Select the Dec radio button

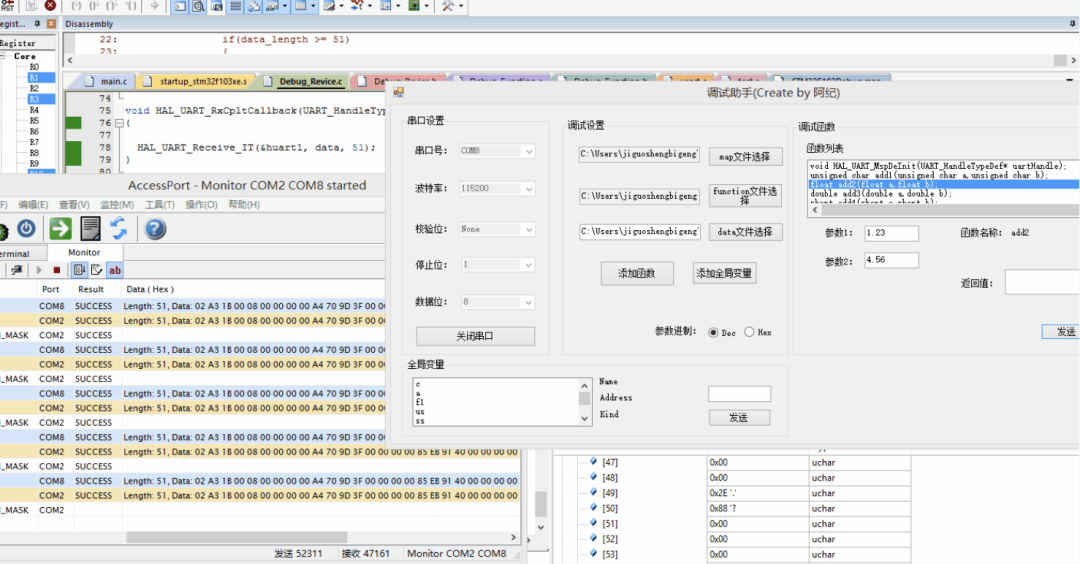pos(714,332)
